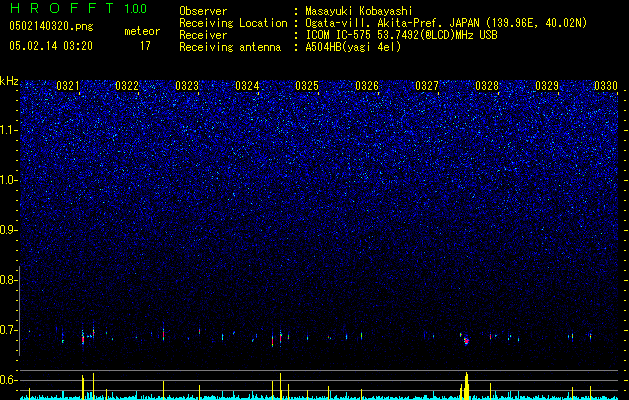Click the strong meteor echo before 0328
The width and height of the screenshot is (629, 400).
(466, 341)
